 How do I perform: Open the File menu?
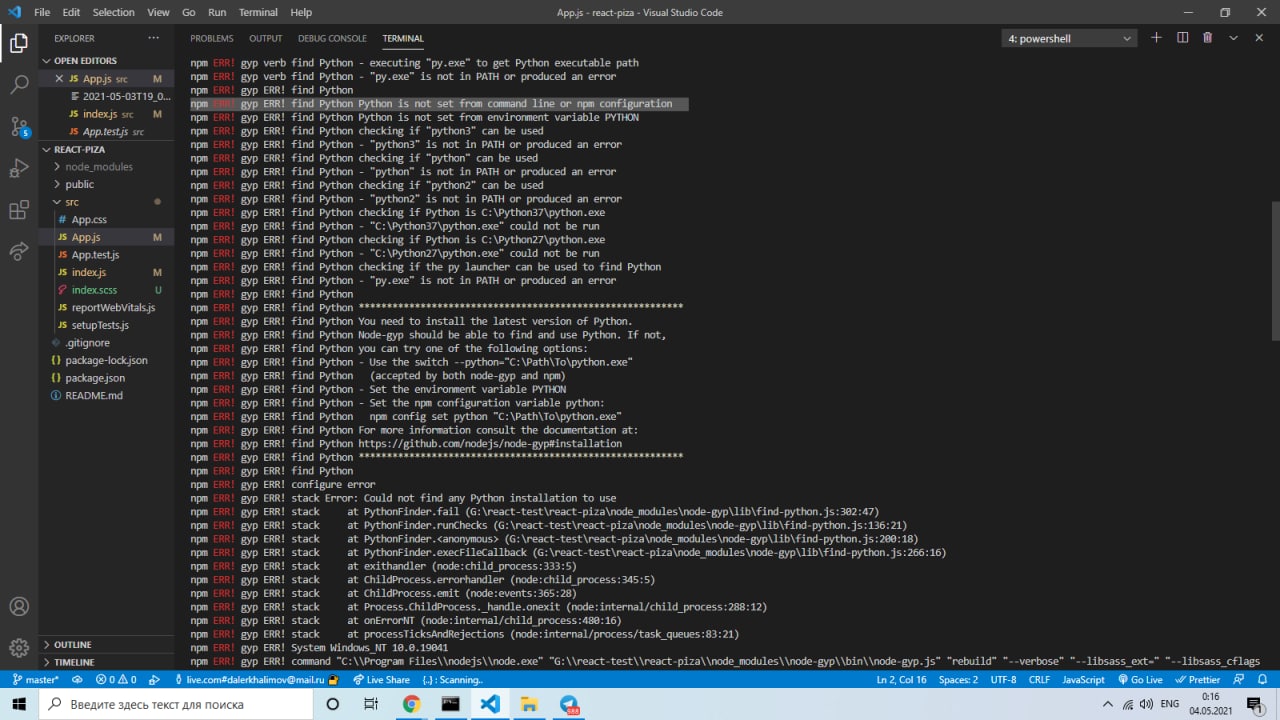42,12
